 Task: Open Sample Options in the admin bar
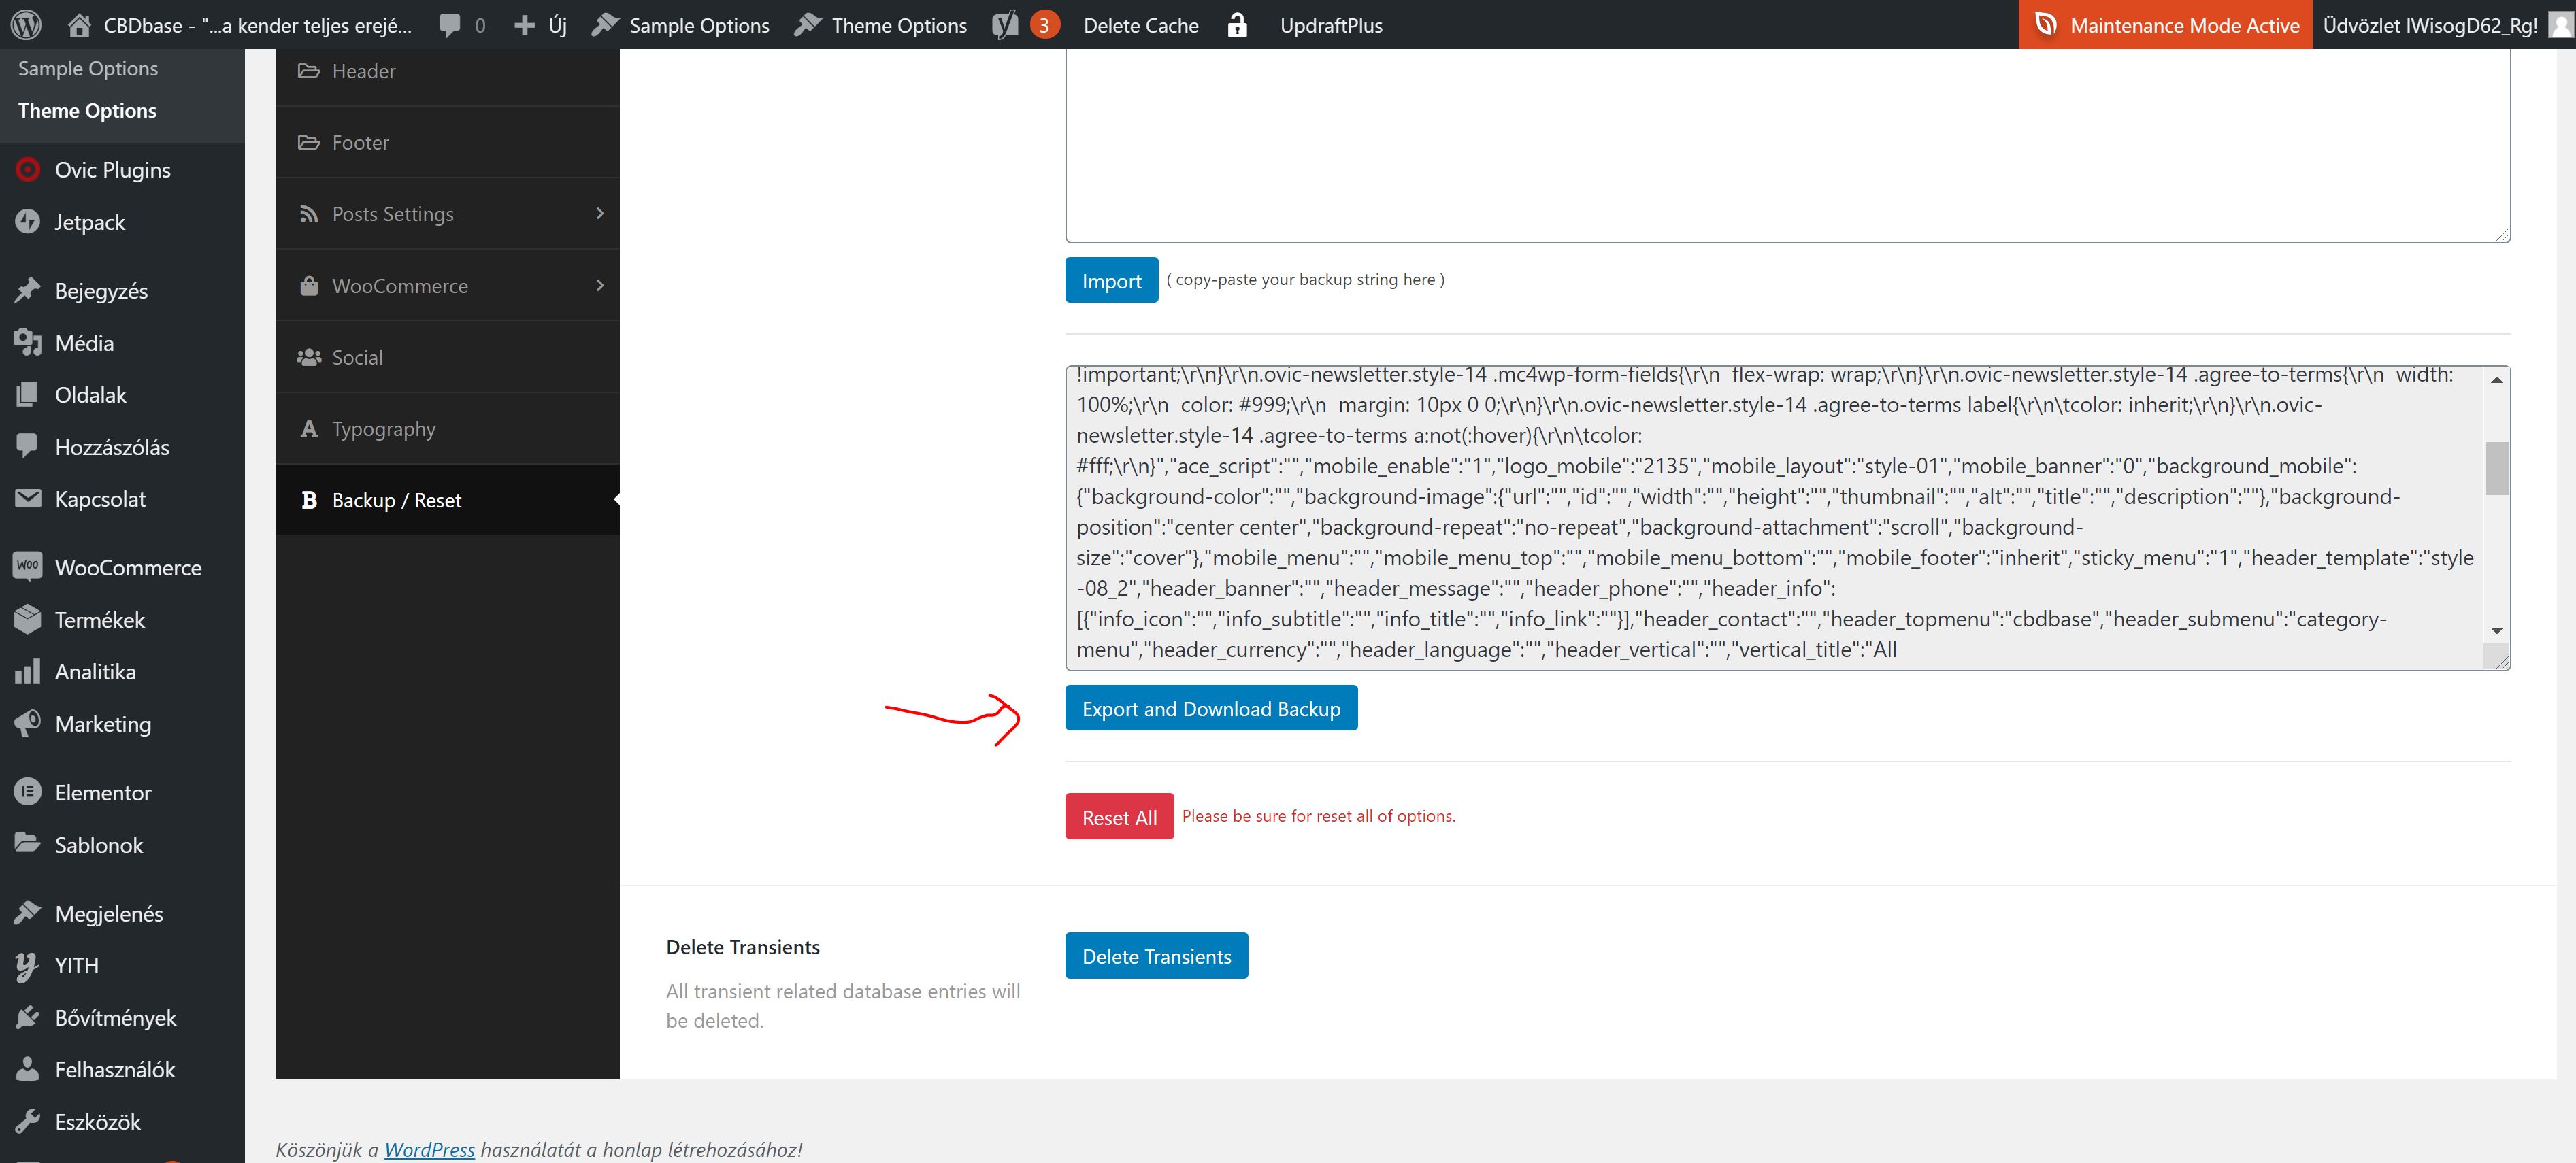(x=681, y=25)
